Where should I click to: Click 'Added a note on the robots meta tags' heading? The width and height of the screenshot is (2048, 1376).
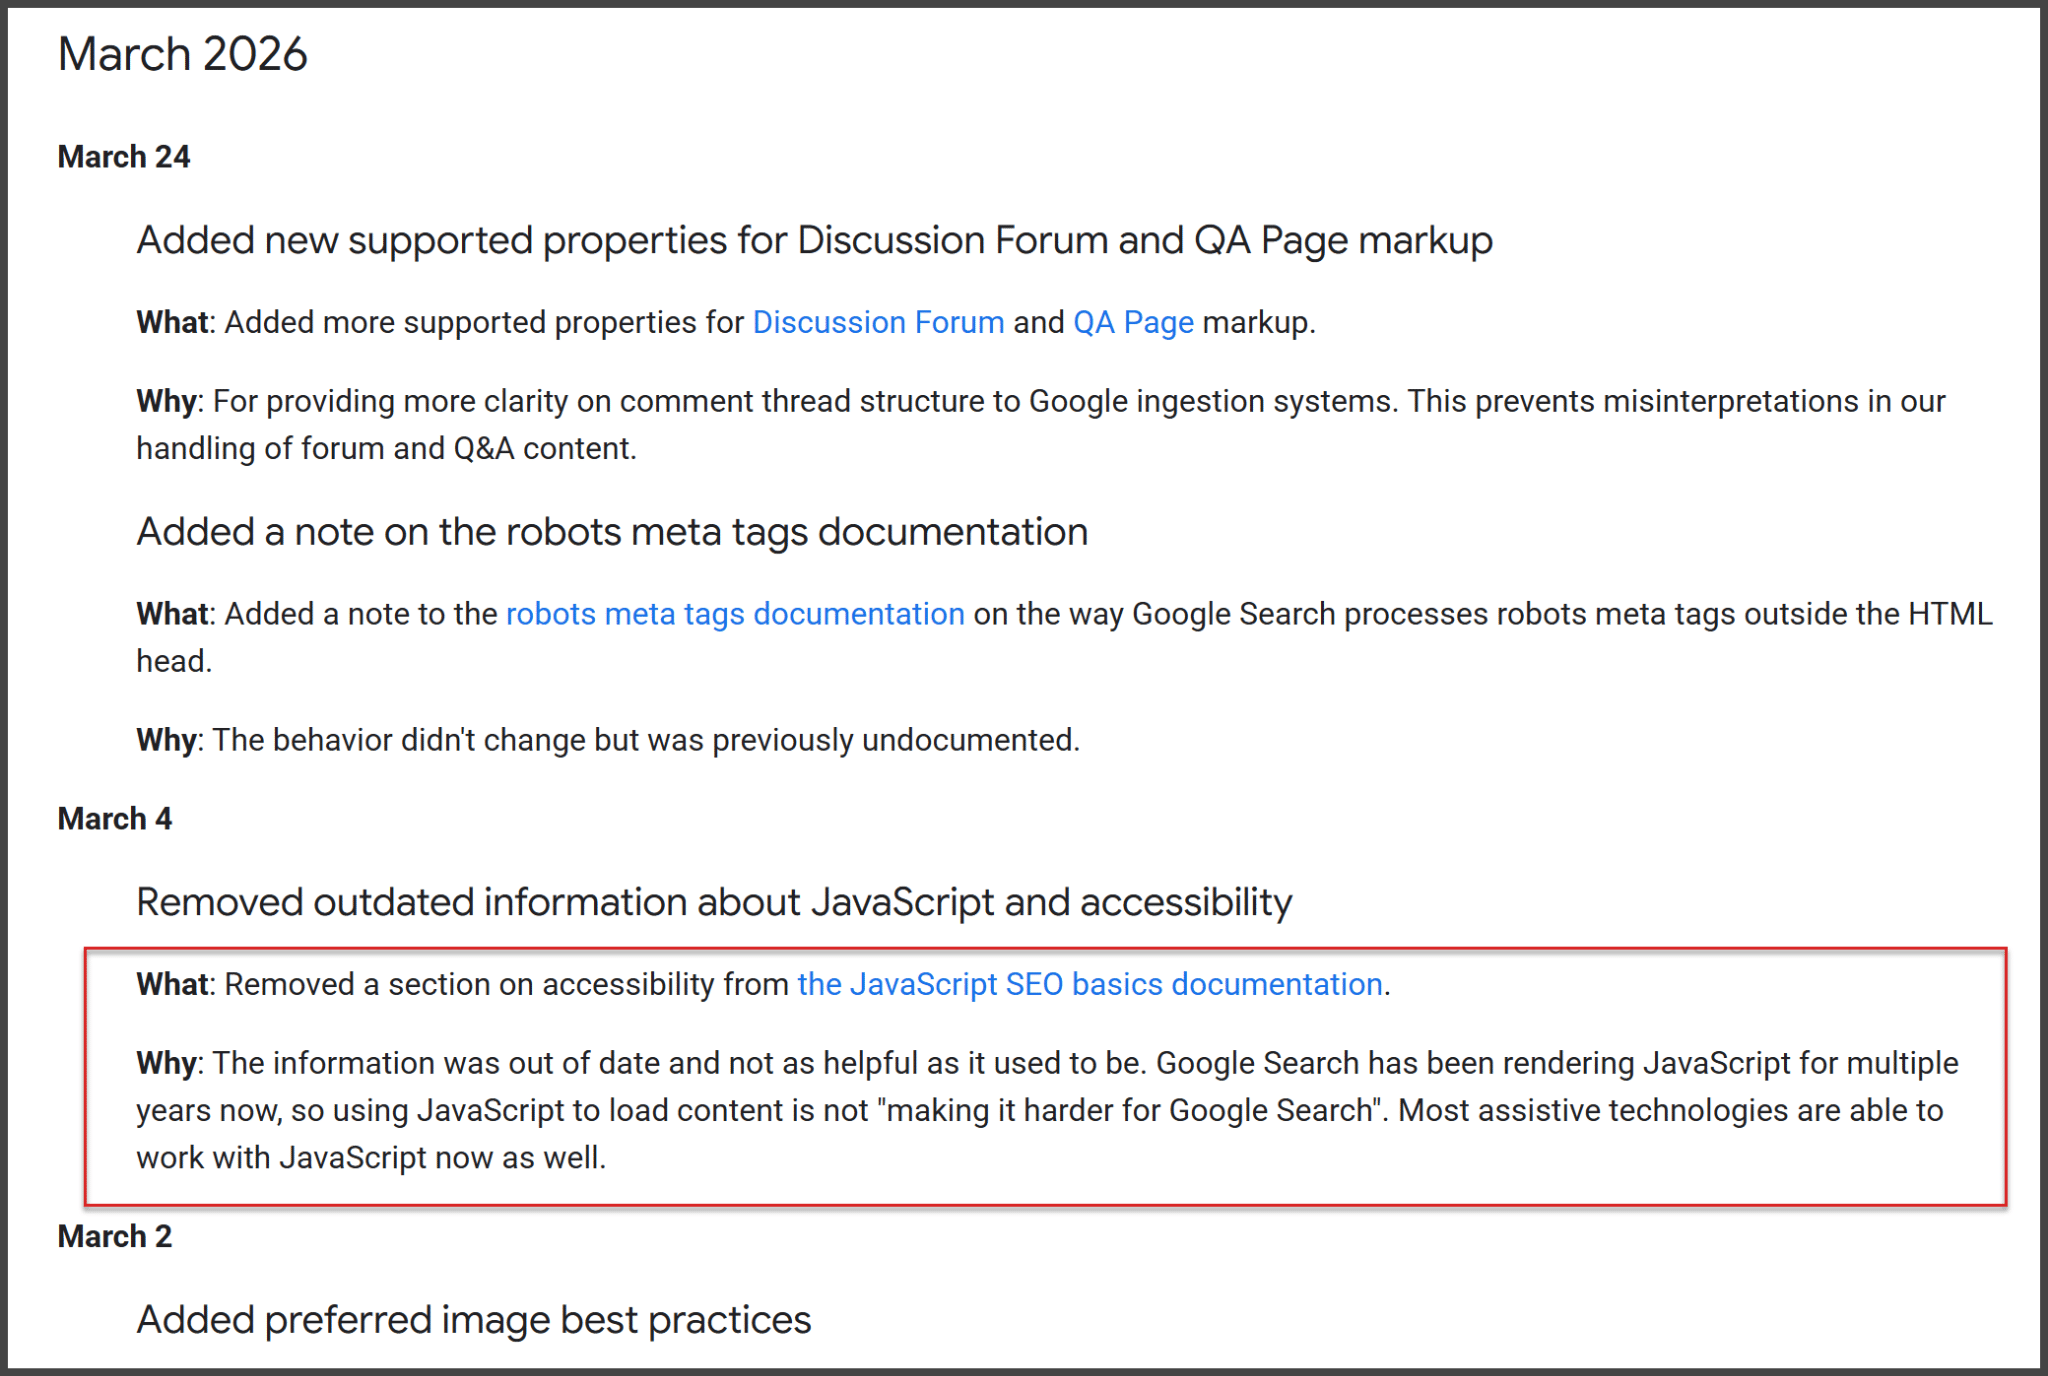tap(612, 532)
